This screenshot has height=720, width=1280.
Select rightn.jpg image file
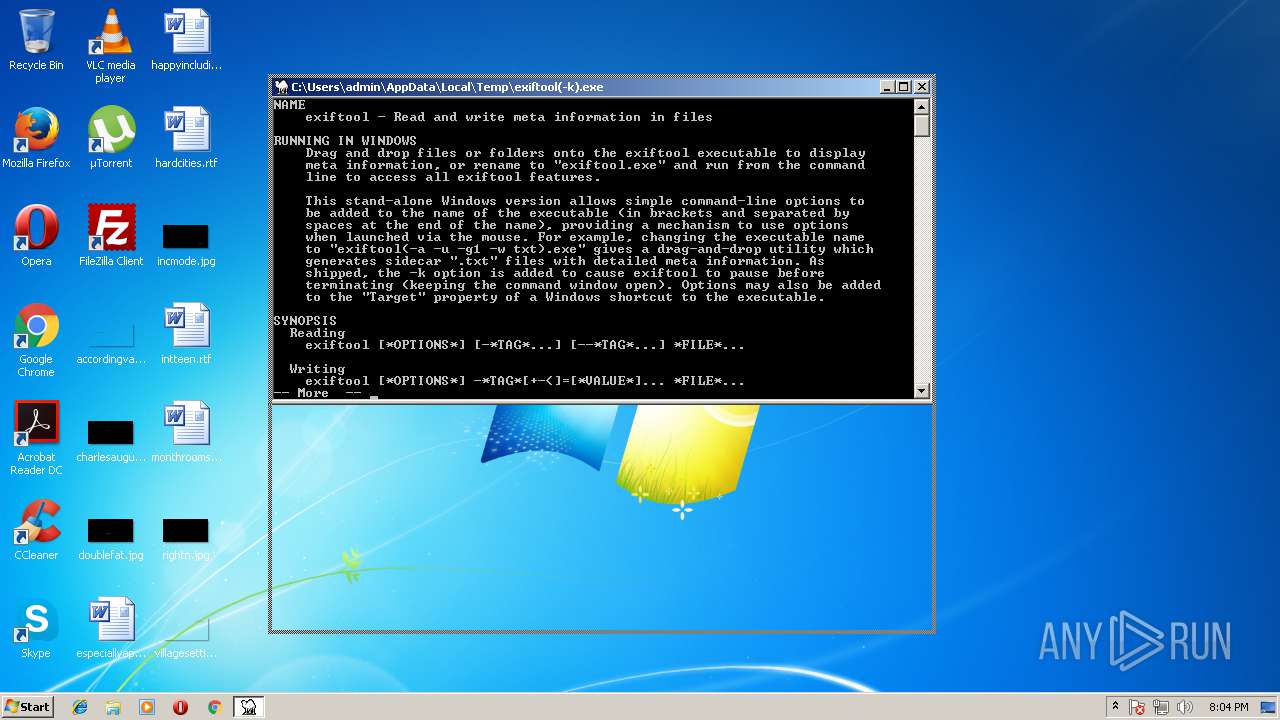coord(186,539)
